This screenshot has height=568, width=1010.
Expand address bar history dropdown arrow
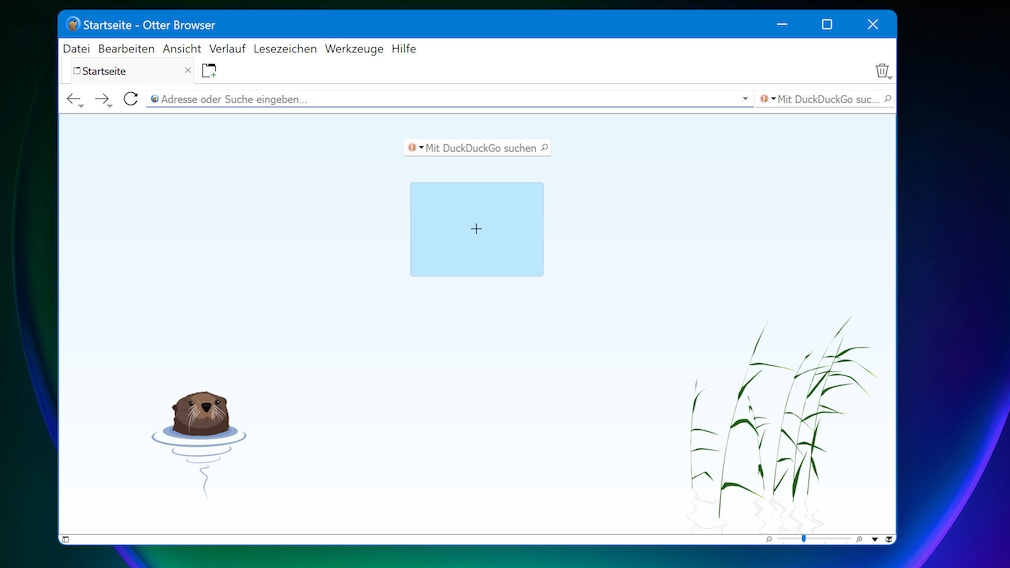(745, 99)
